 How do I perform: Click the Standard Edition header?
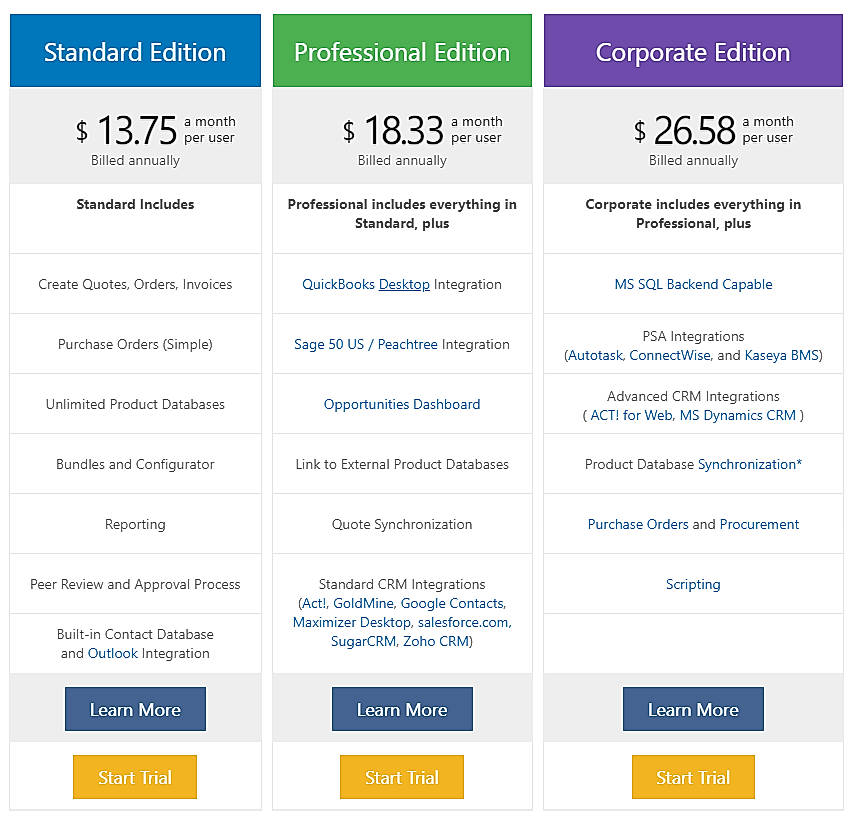pos(135,50)
